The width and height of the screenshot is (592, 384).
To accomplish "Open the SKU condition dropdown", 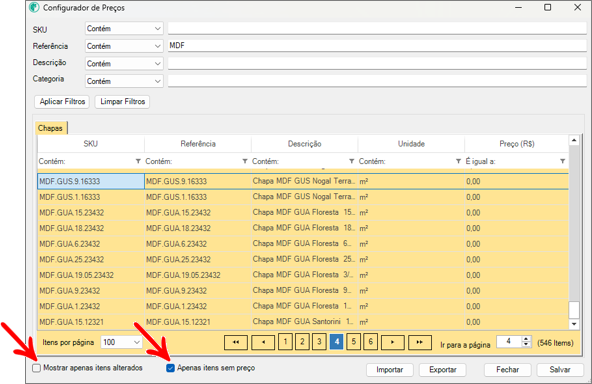I will point(124,29).
